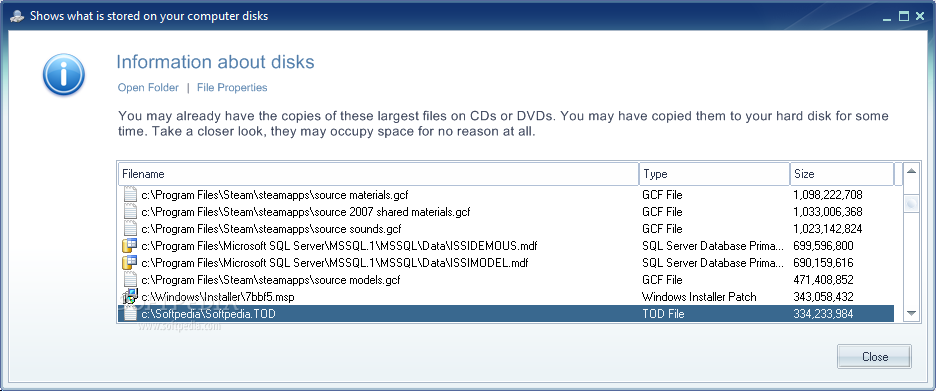Select row source 2007 shared materials.gcf
Screen dimensions: 936x391
[x=506, y=211]
